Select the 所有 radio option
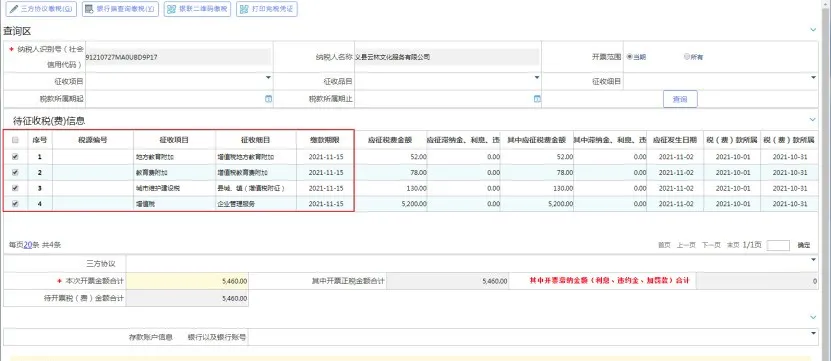Screen dimensions: 831x361 click(x=687, y=57)
